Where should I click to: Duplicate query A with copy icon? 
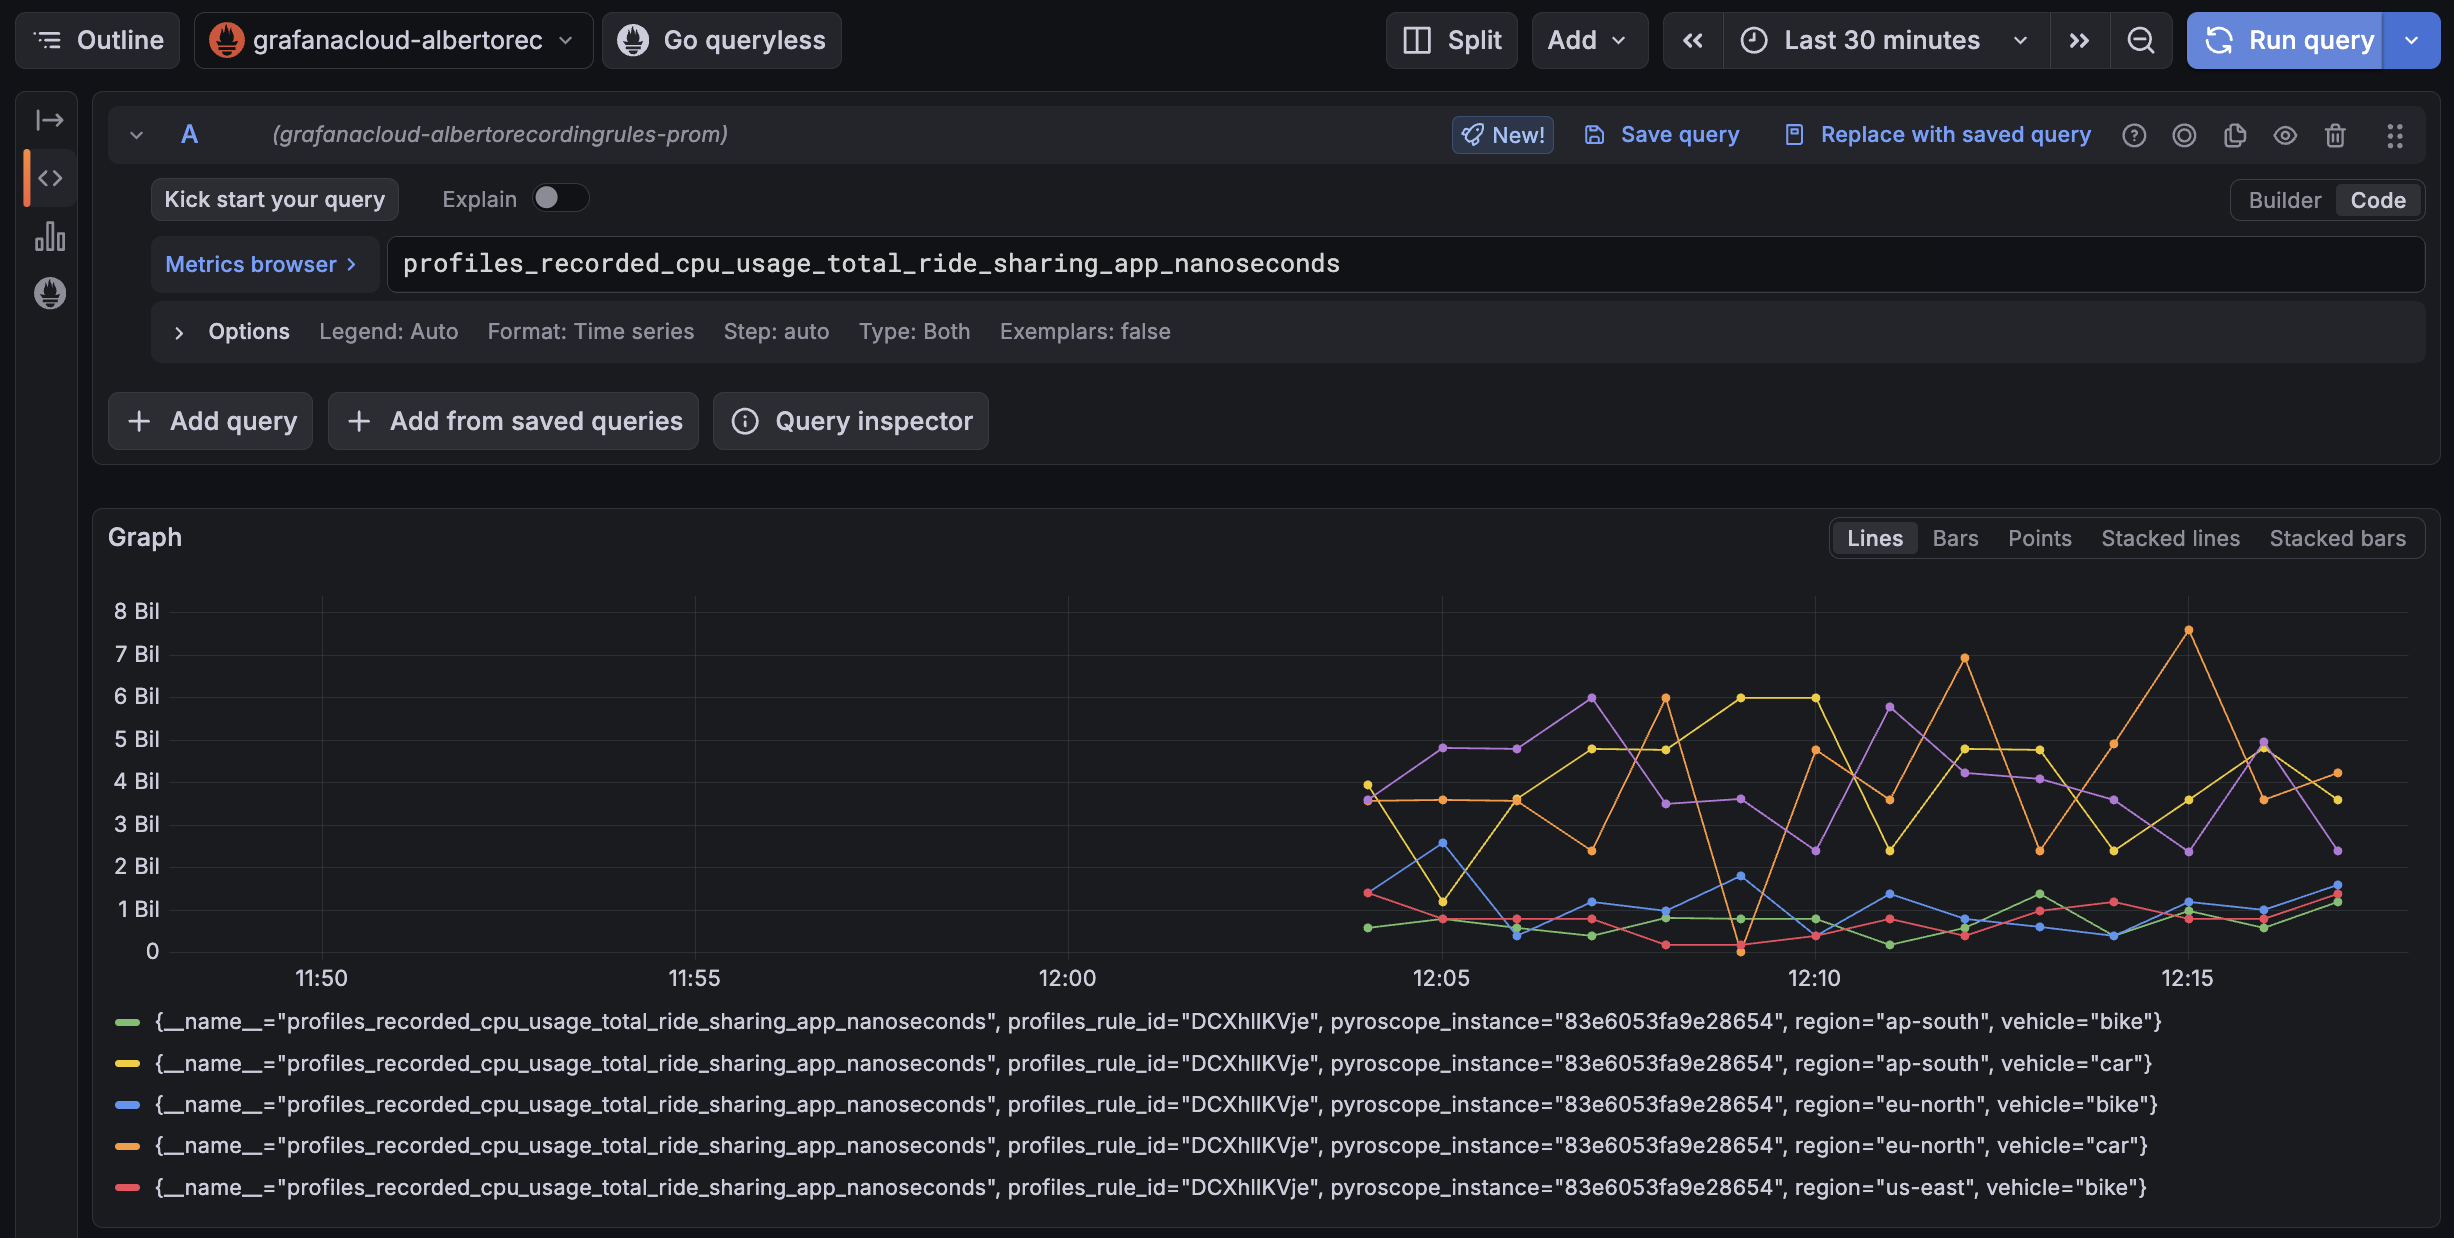[2235, 135]
